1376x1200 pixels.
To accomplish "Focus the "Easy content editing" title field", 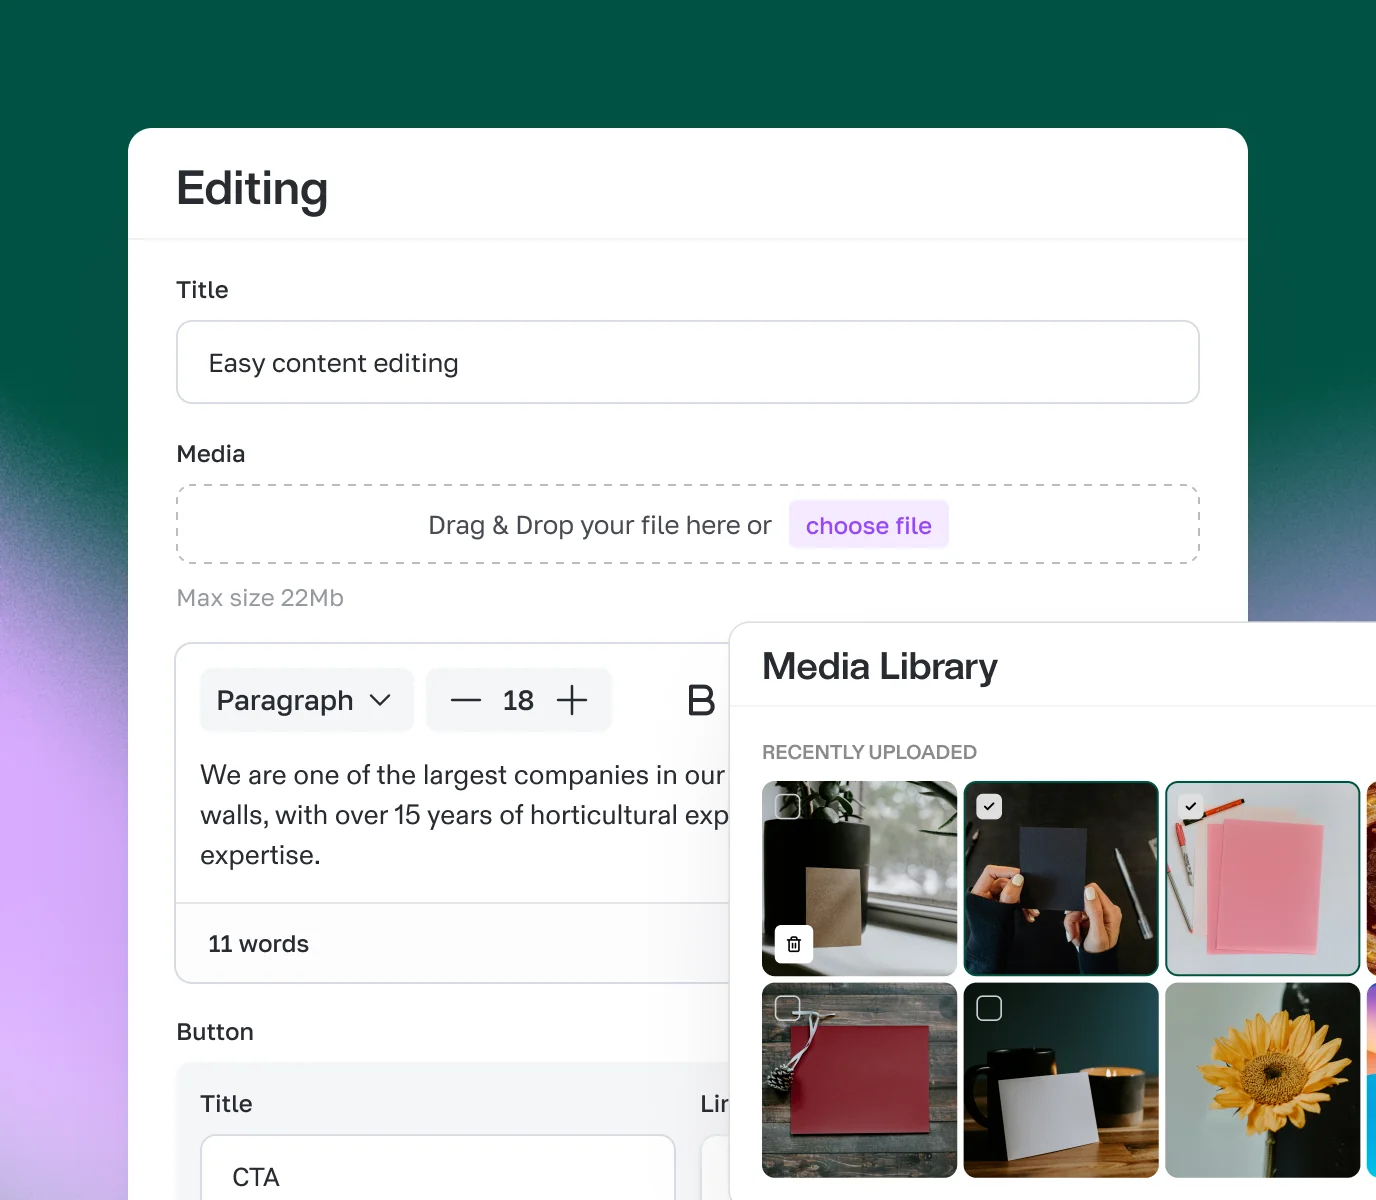I will 687,363.
